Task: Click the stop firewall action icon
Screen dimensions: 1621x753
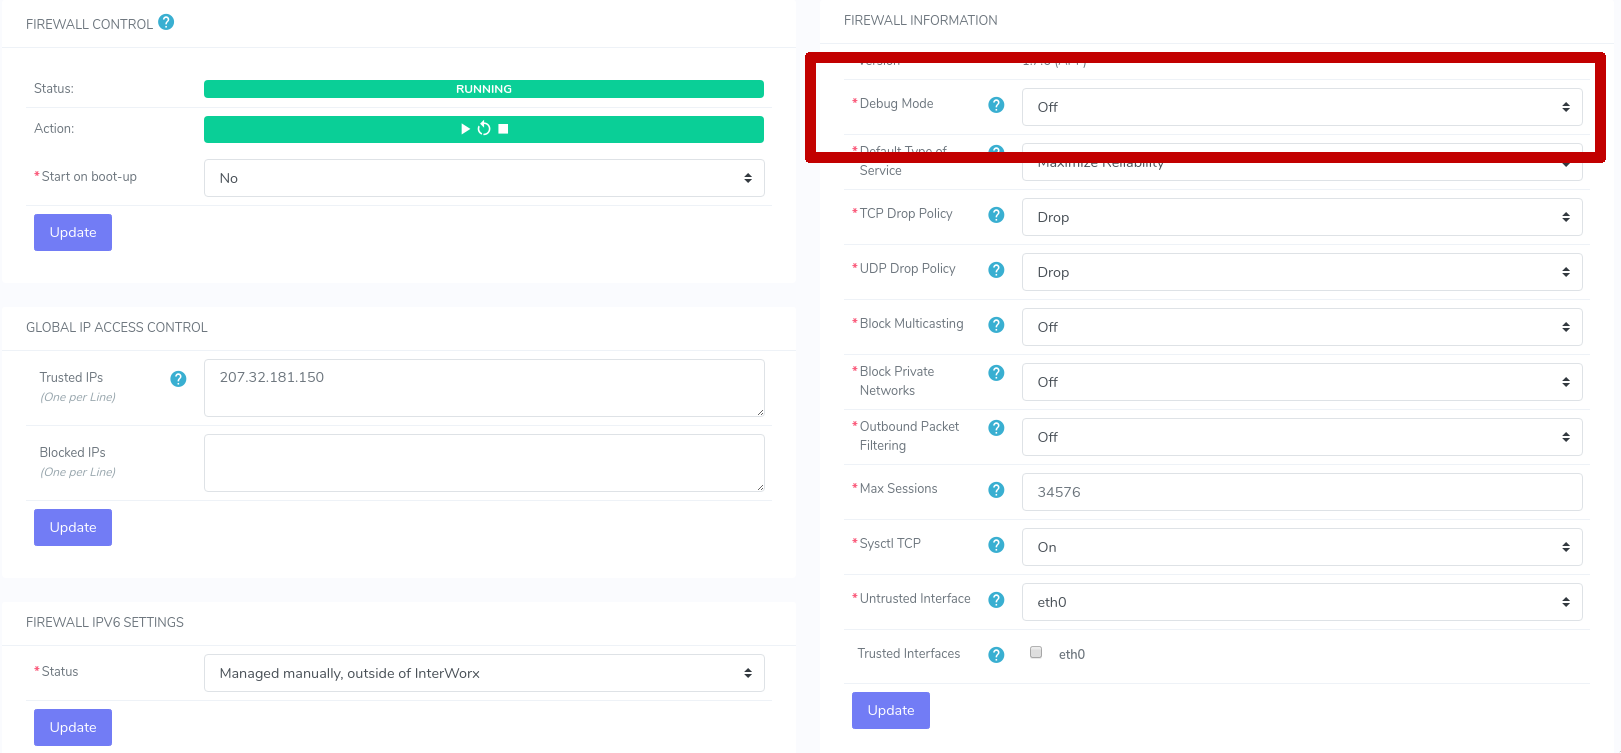Action: 504,129
